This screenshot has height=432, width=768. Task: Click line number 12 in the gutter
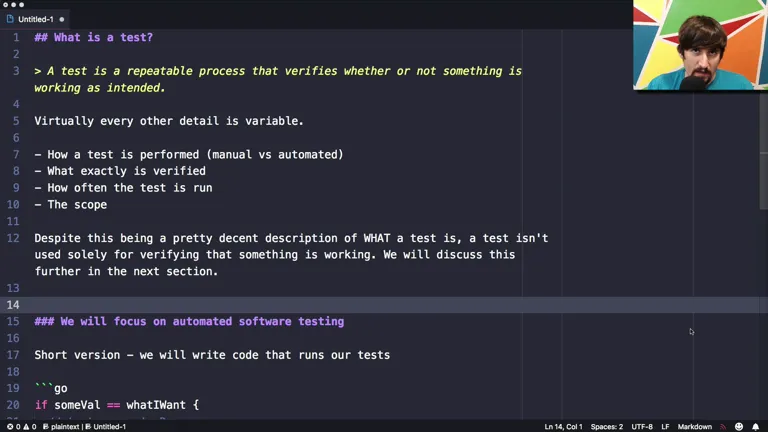13,238
